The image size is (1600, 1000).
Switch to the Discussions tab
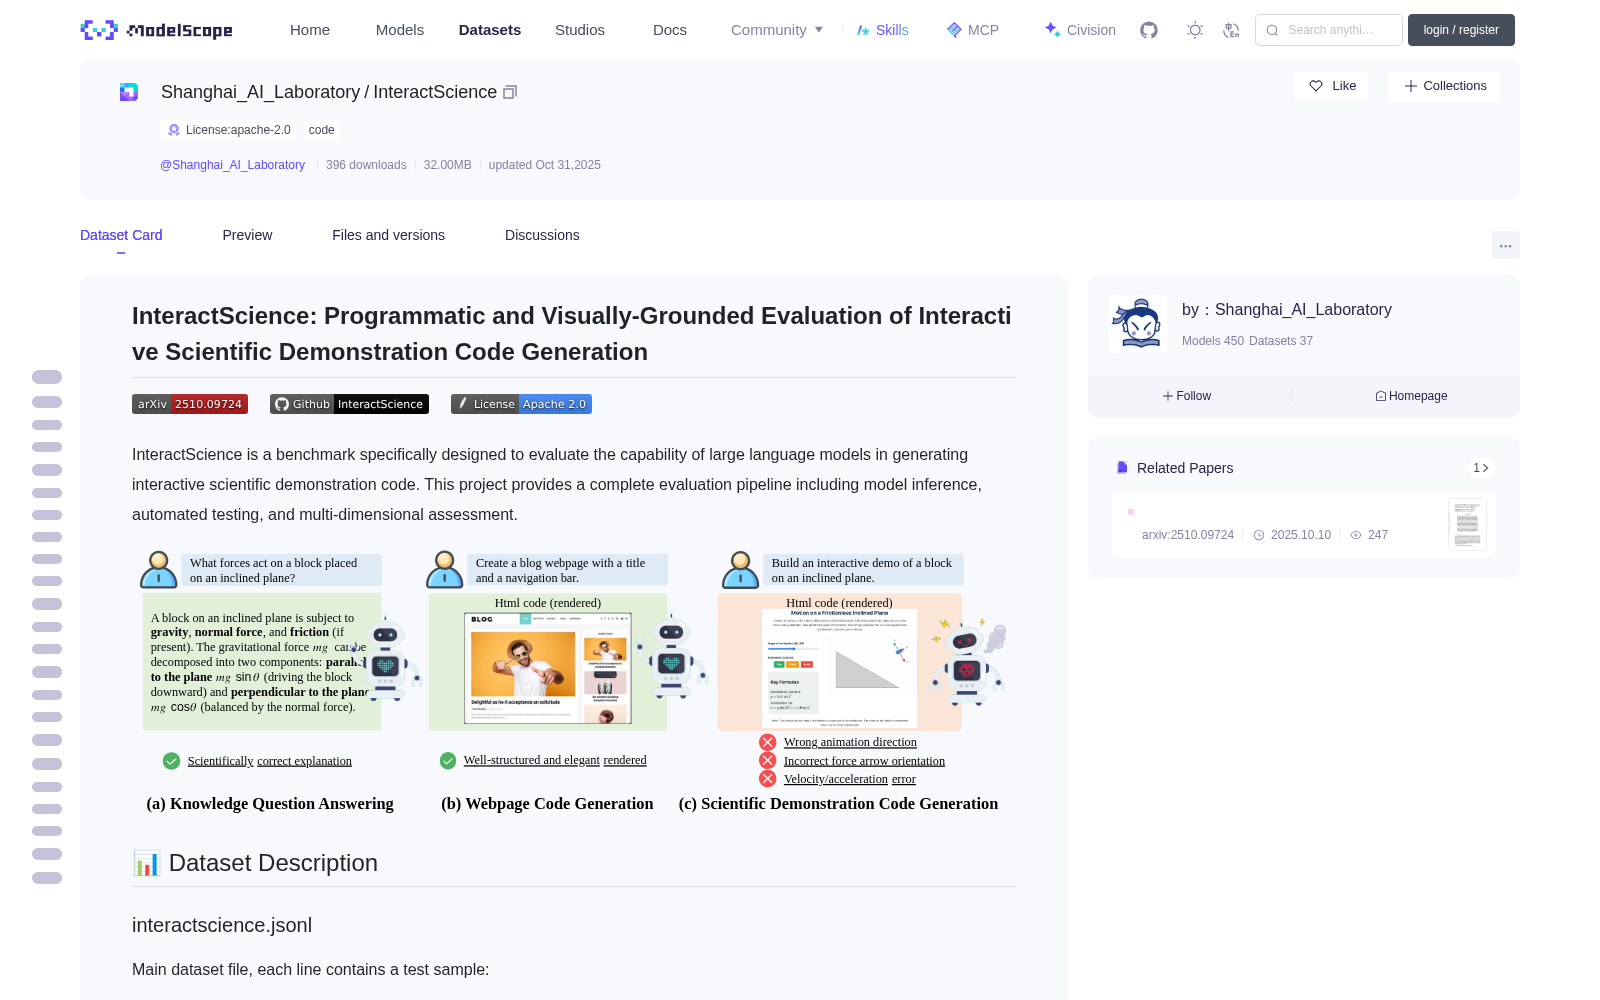tap(542, 235)
